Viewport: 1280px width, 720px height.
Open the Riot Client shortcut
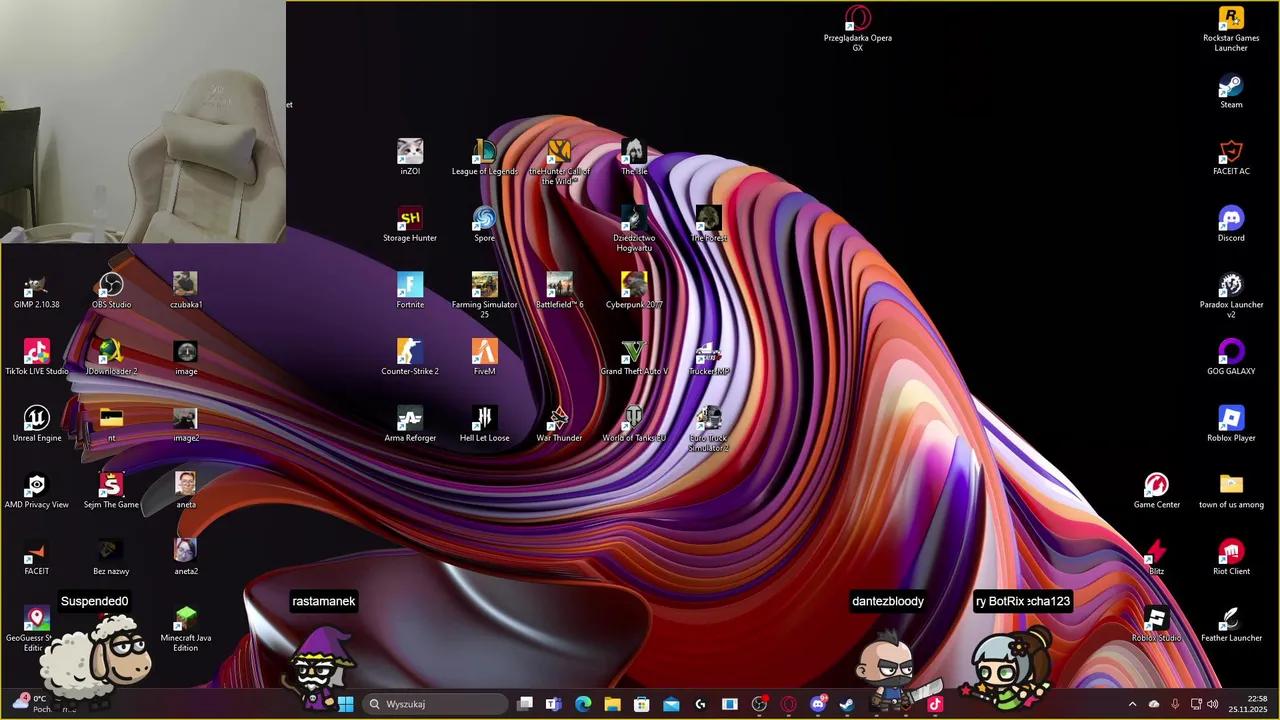pos(1231,558)
